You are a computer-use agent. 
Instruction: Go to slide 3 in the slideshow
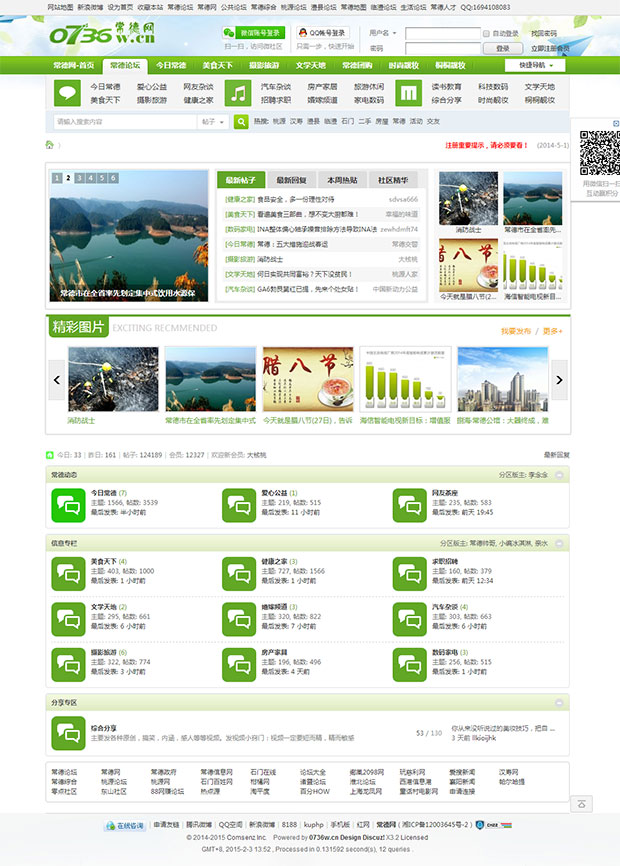[x=79, y=178]
